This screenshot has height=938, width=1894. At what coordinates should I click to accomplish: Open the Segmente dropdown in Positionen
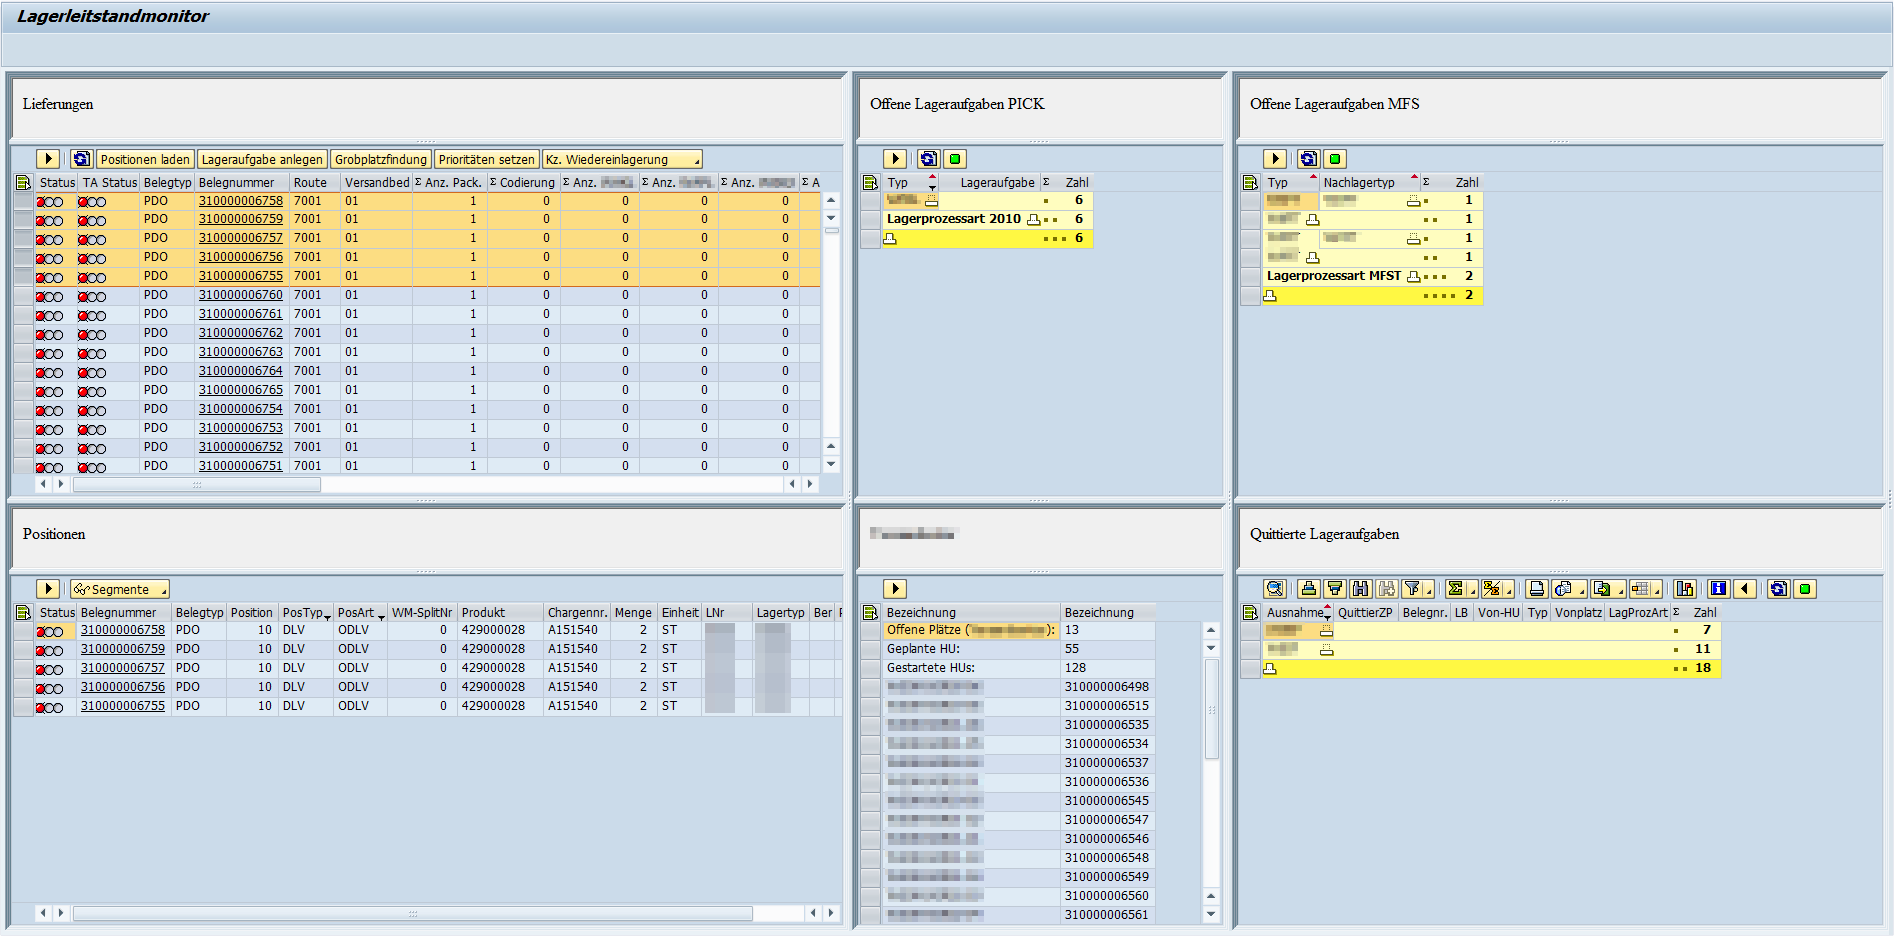(x=120, y=590)
